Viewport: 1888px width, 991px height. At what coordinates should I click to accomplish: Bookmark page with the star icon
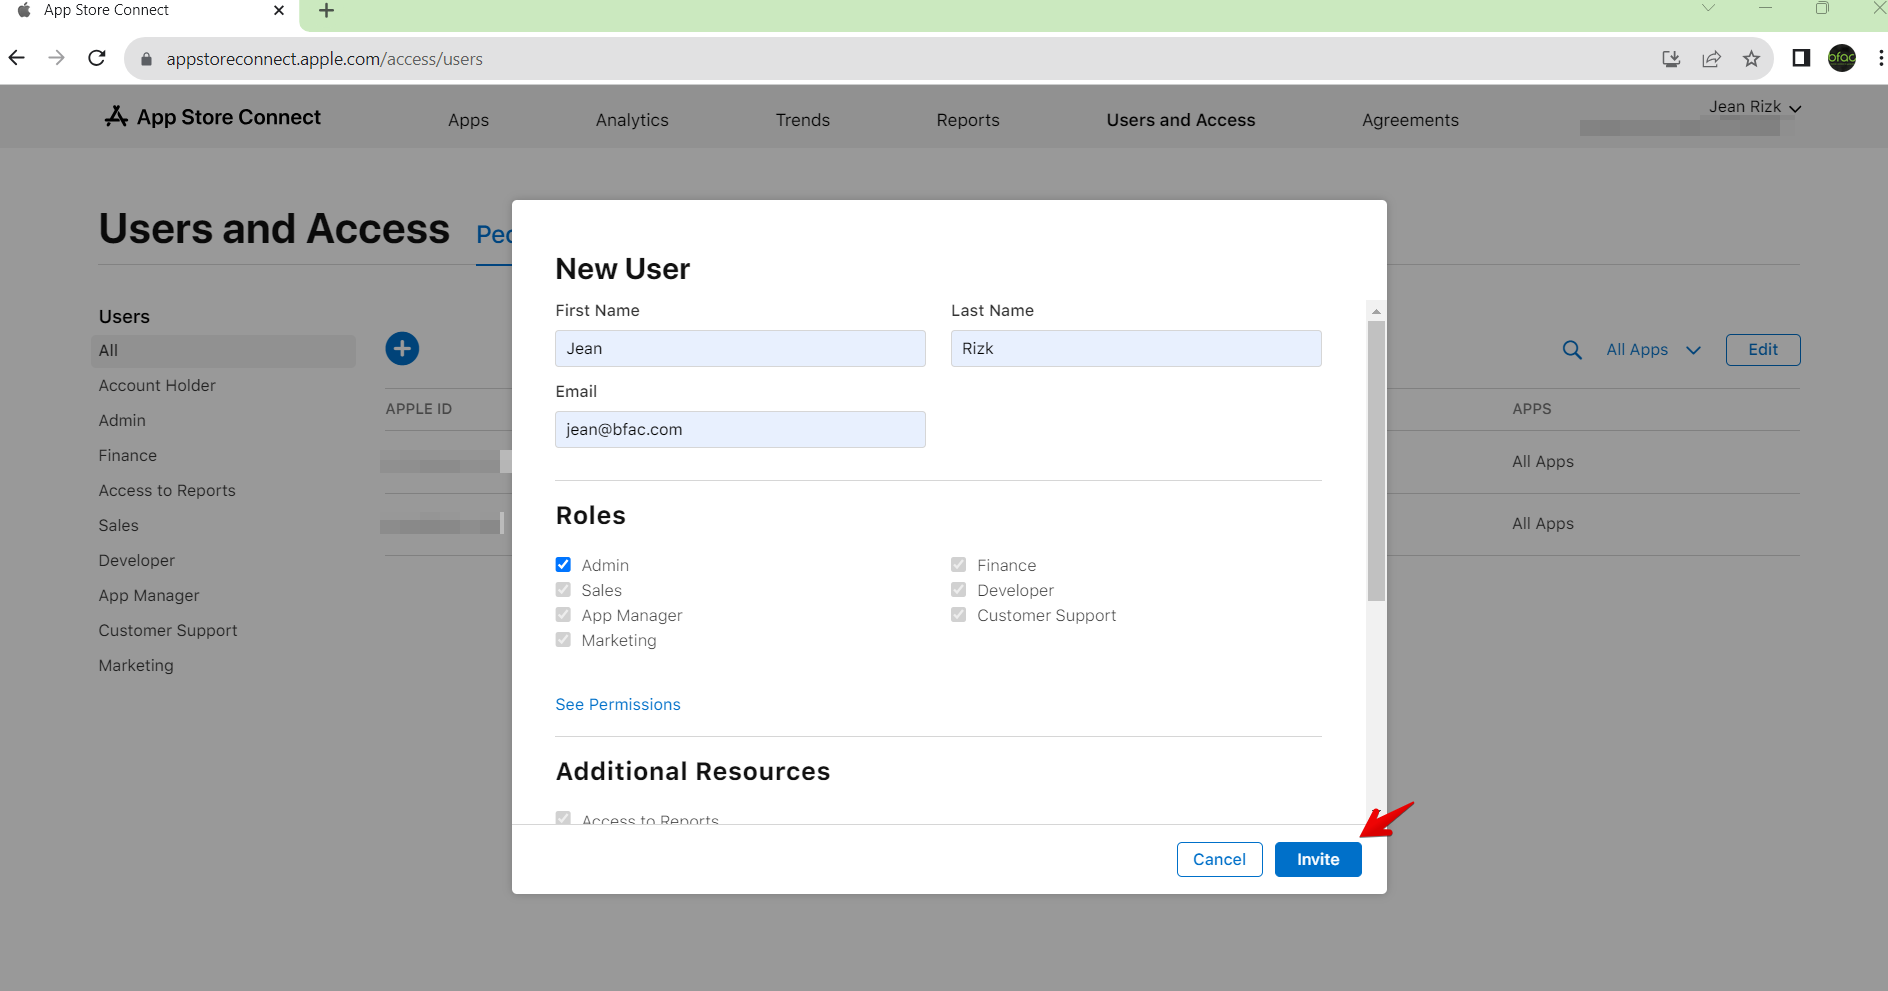pyautogui.click(x=1751, y=59)
